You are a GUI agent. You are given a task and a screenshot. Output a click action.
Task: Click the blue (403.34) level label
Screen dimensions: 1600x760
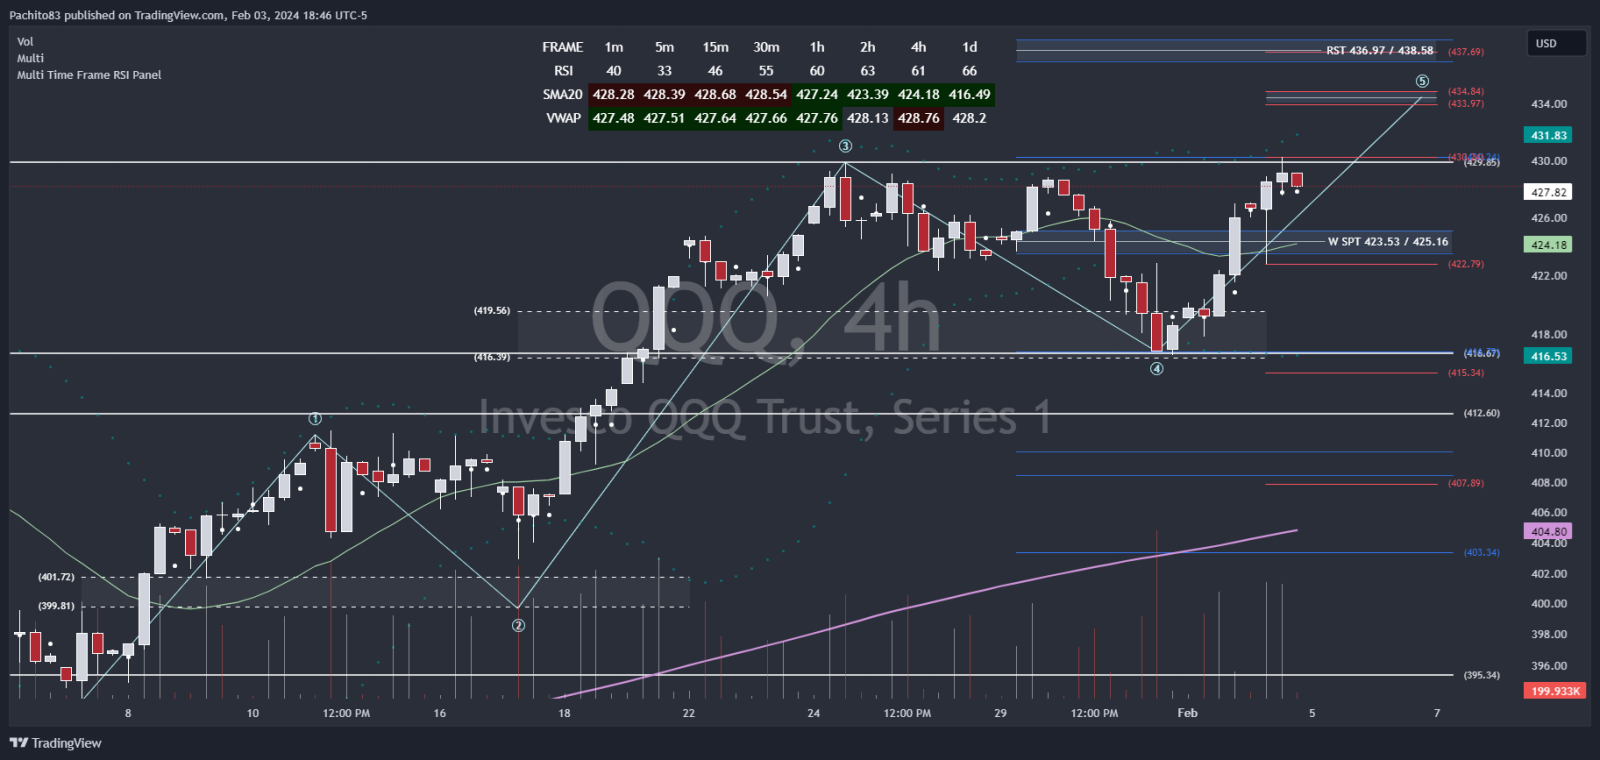coord(1481,552)
